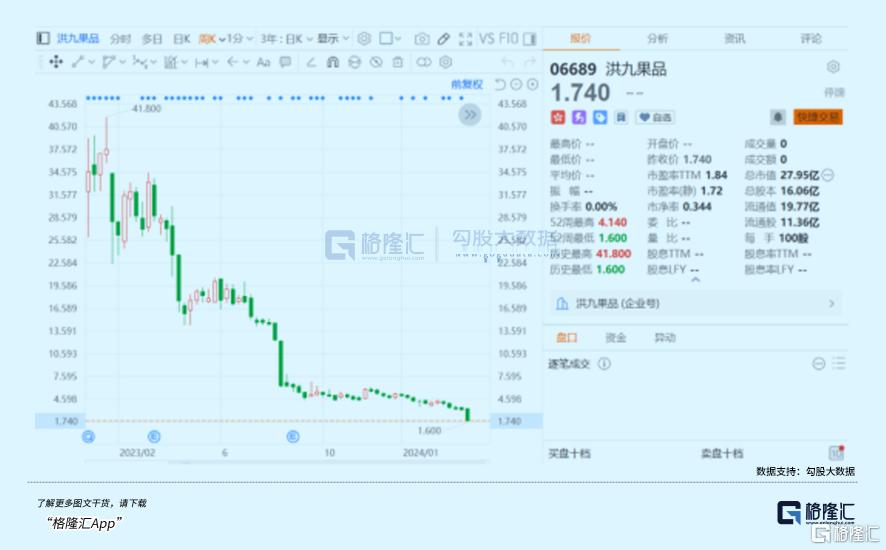Image resolution: width=886 pixels, height=550 pixels.
Task: Jump to latest data with double-arrow button
Action: coord(470,115)
